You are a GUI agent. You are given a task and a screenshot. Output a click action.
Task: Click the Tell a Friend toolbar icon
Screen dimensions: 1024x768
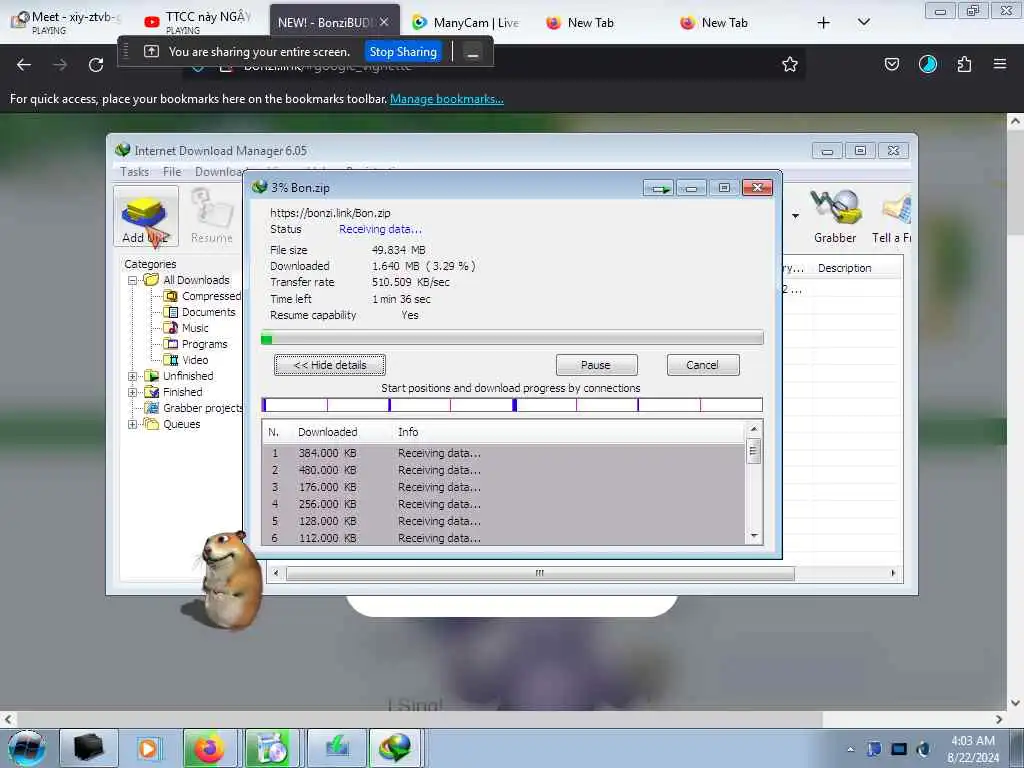892,216
